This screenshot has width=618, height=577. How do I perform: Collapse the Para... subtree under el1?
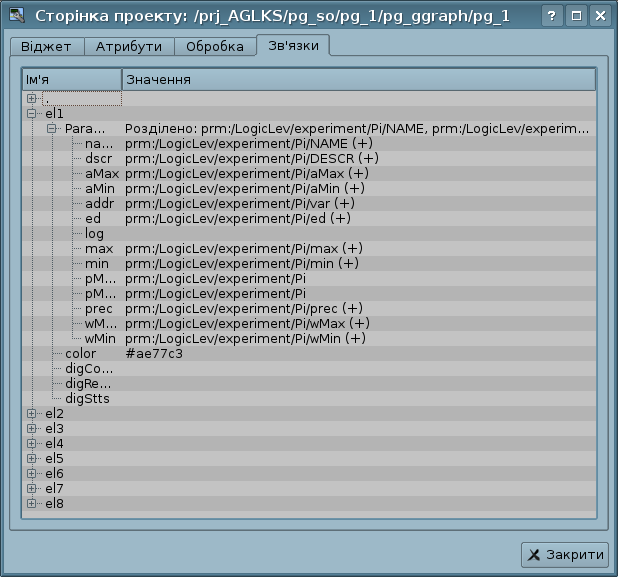tap(51, 129)
